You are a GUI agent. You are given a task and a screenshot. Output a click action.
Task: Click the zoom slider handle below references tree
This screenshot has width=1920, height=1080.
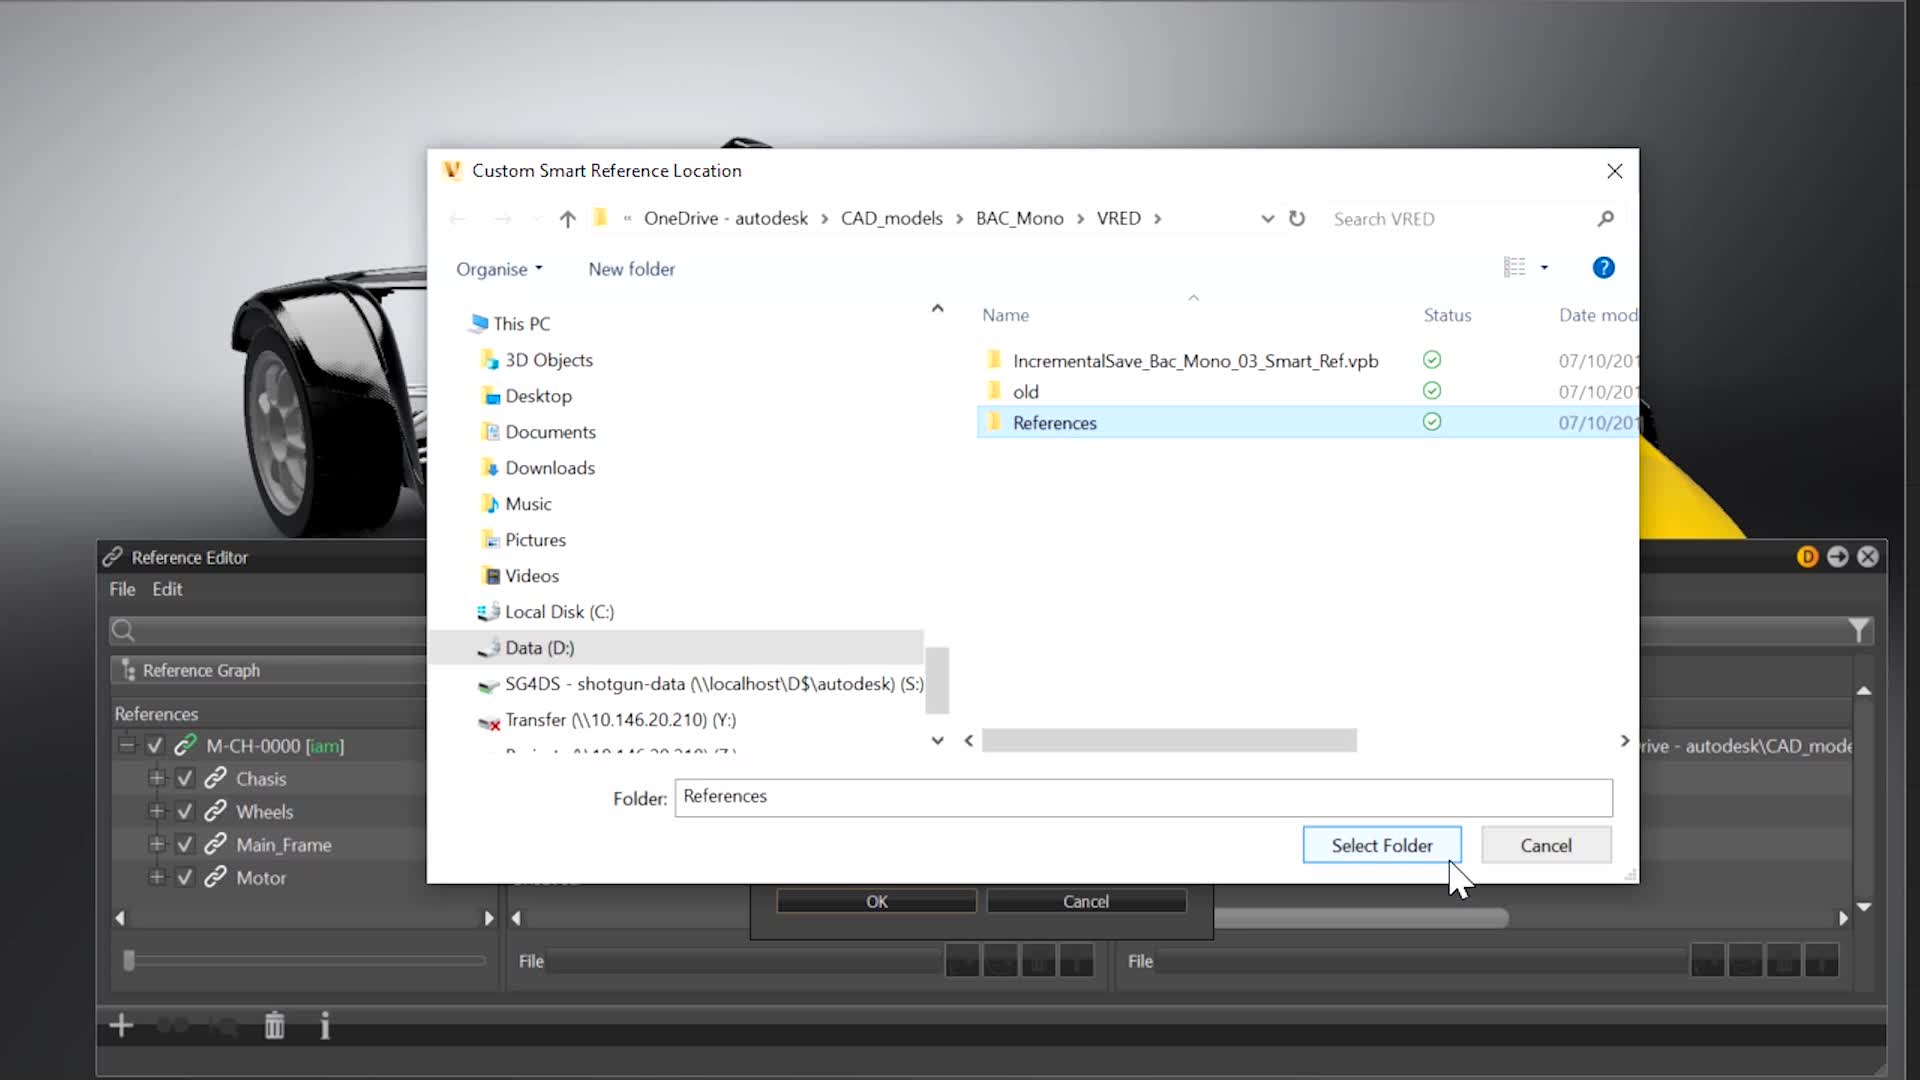point(129,961)
